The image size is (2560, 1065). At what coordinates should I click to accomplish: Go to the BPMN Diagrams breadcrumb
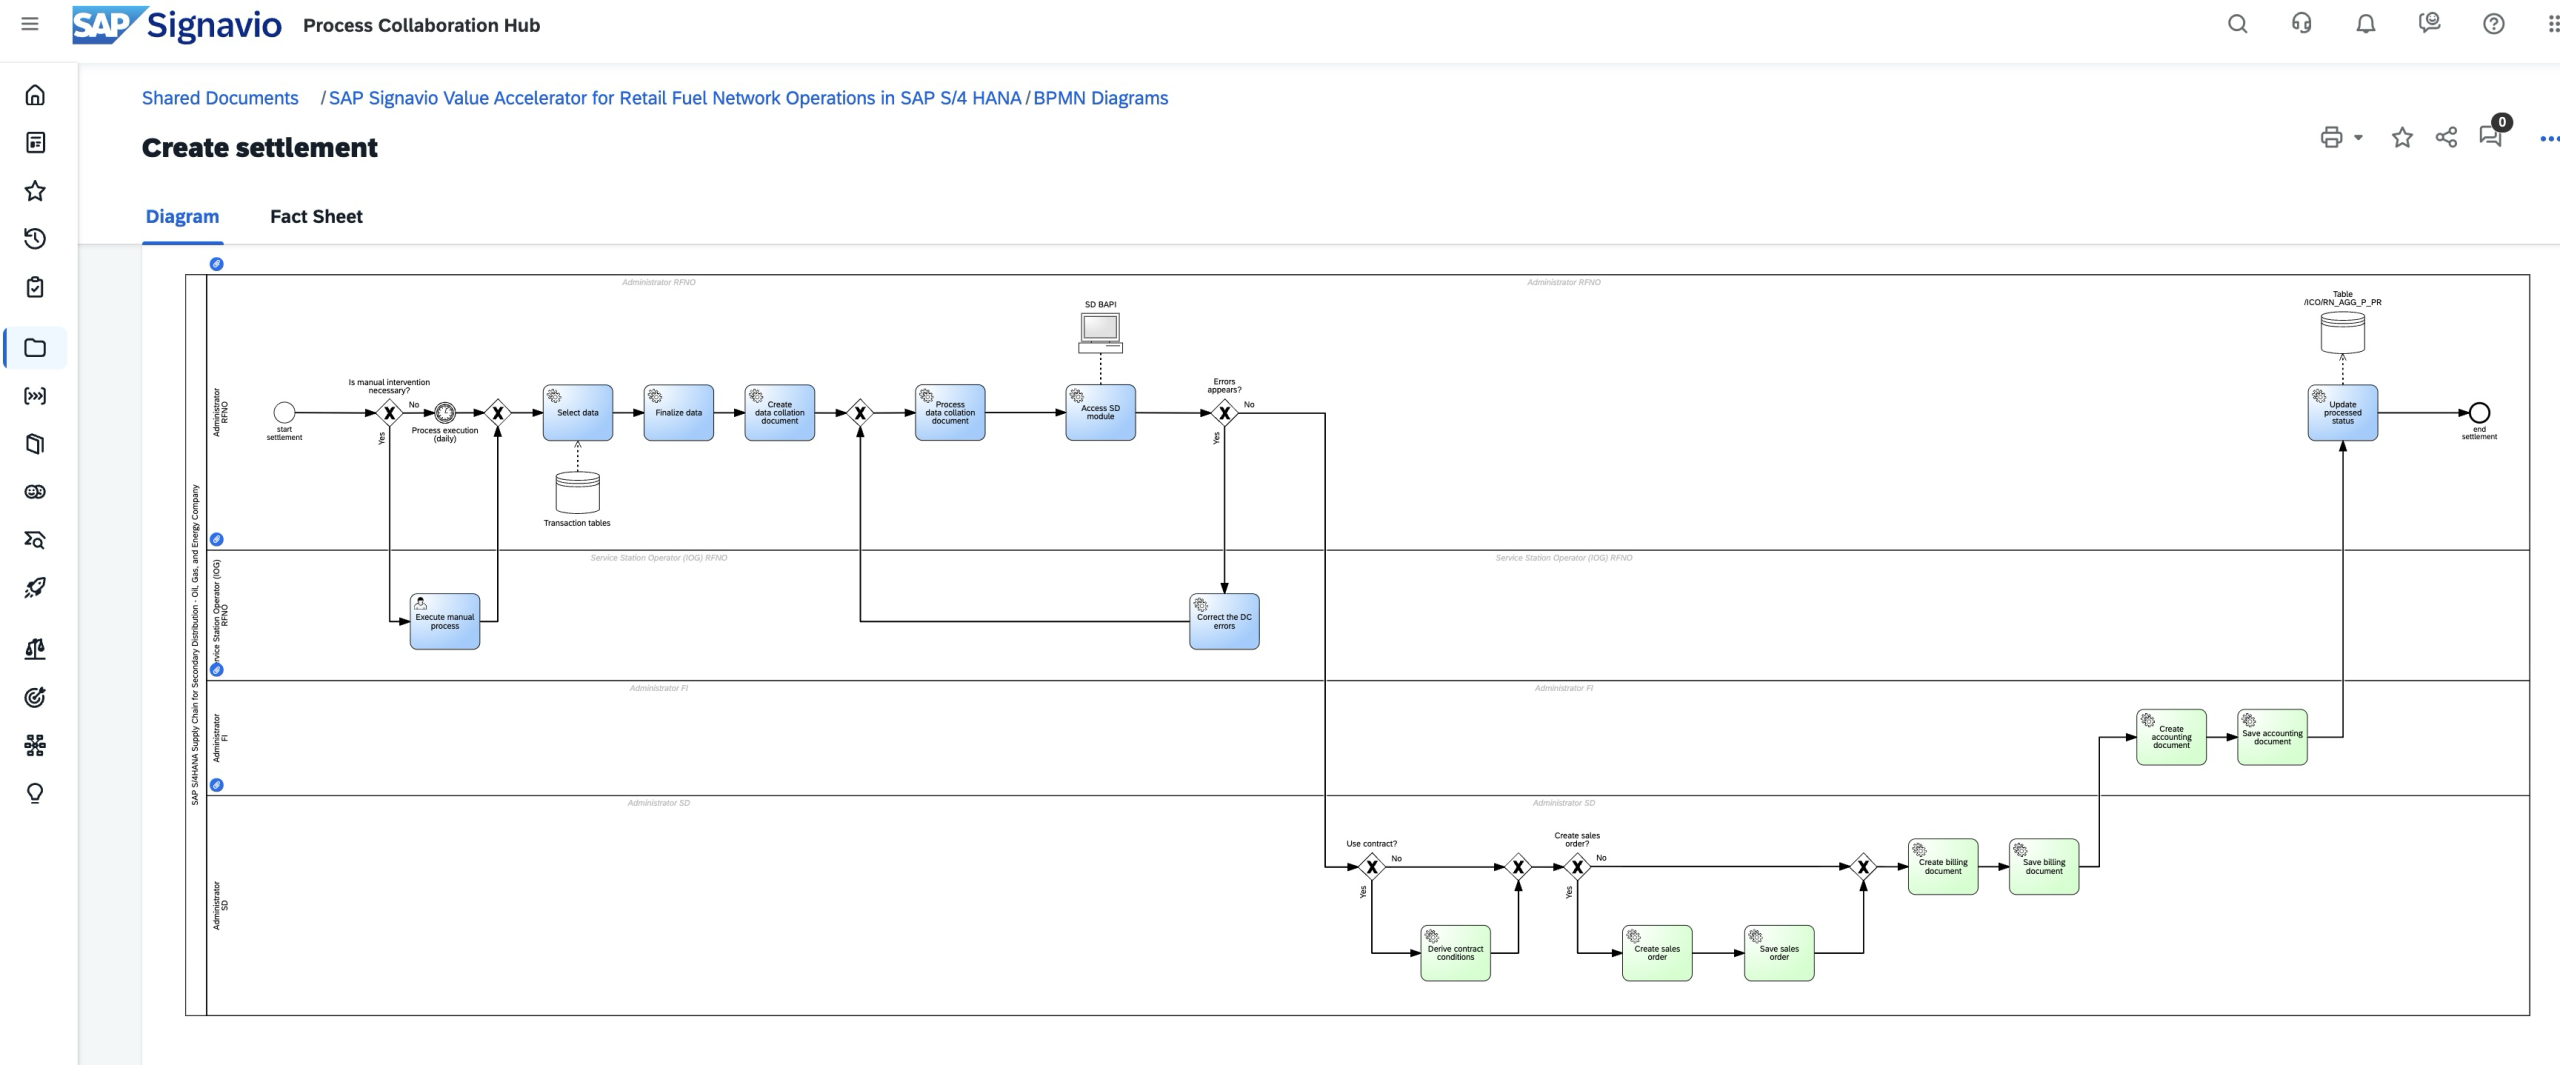[x=1100, y=98]
